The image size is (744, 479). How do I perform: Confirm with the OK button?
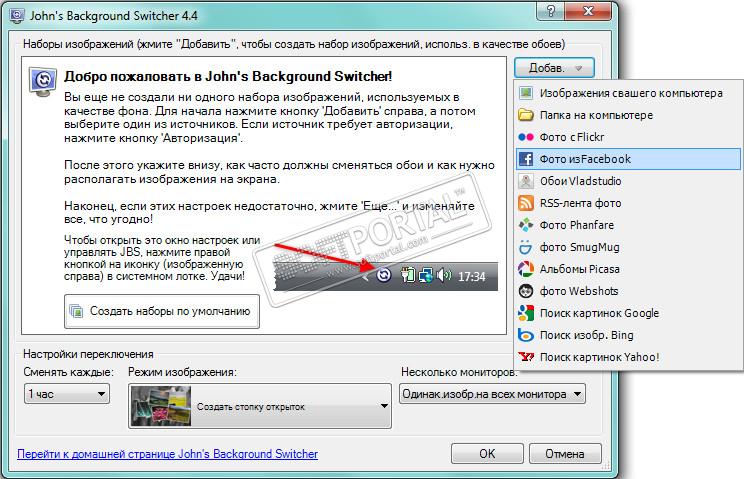[487, 453]
